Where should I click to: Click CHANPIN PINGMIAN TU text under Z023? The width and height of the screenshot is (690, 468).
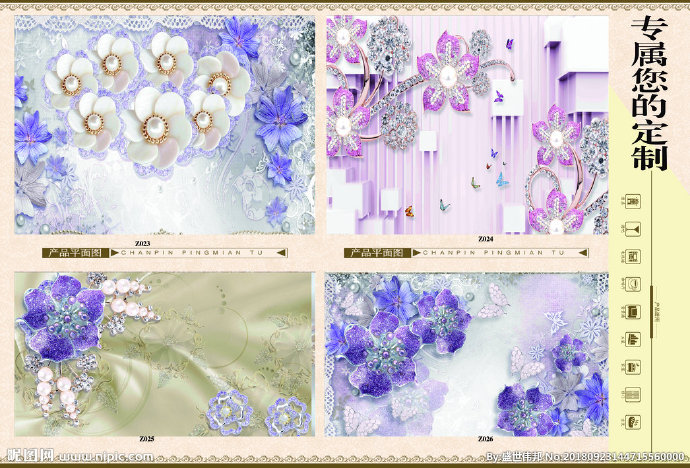click(192, 253)
